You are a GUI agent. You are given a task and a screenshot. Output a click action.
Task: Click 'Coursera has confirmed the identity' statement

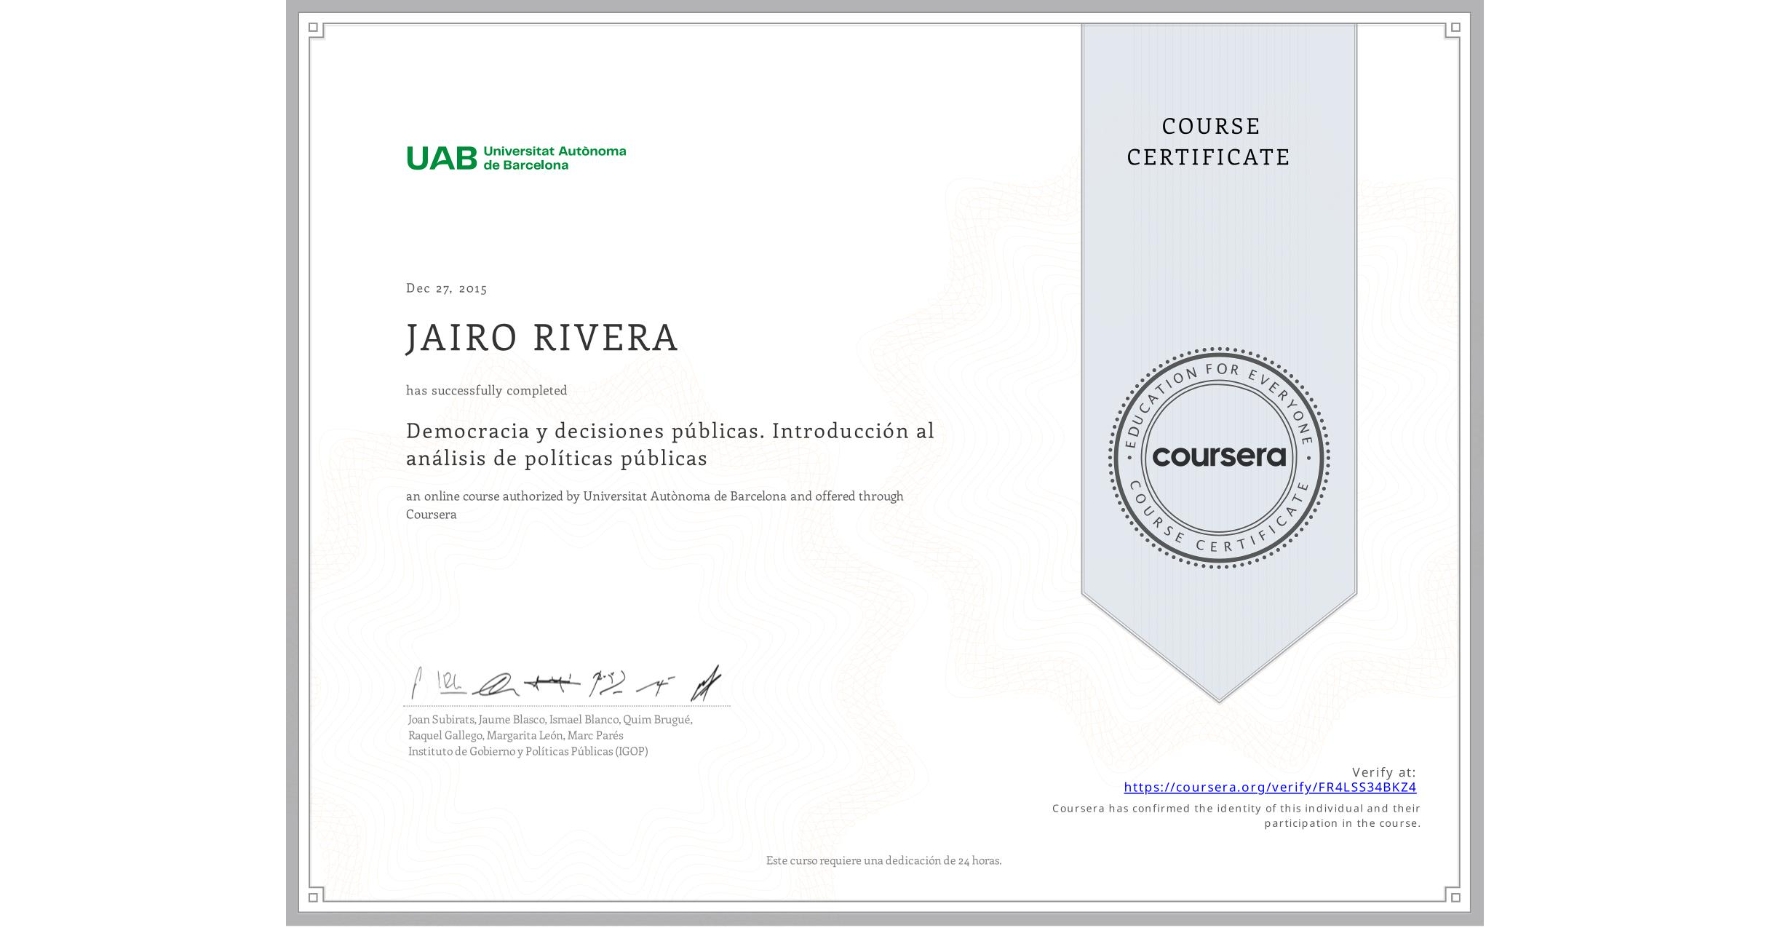pyautogui.click(x=1236, y=816)
